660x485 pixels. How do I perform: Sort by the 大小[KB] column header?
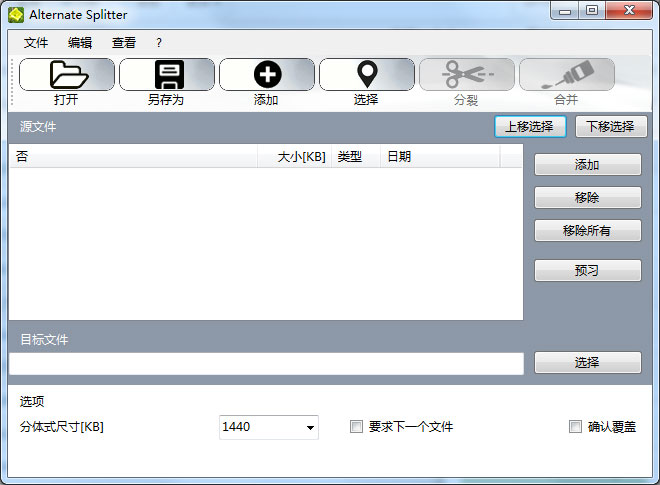tap(295, 157)
